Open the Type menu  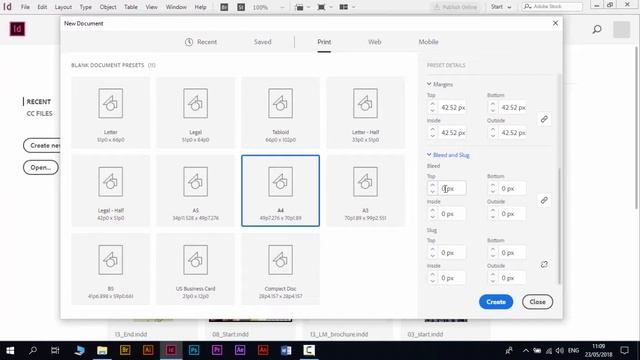coord(86,7)
